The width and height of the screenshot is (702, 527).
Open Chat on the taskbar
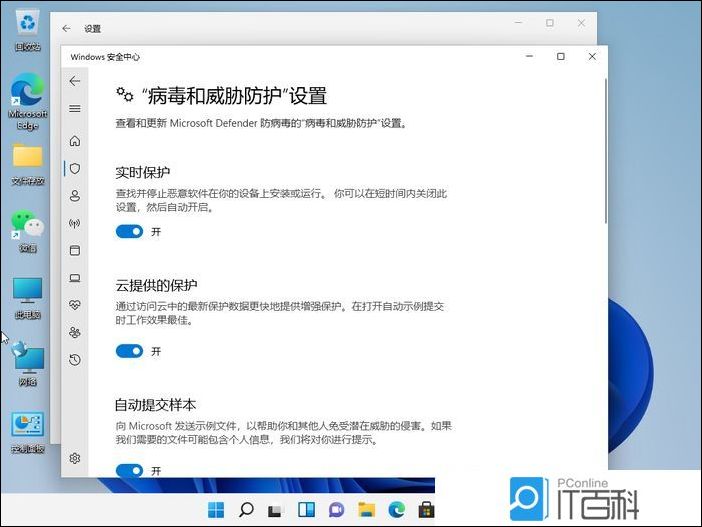coord(336,510)
